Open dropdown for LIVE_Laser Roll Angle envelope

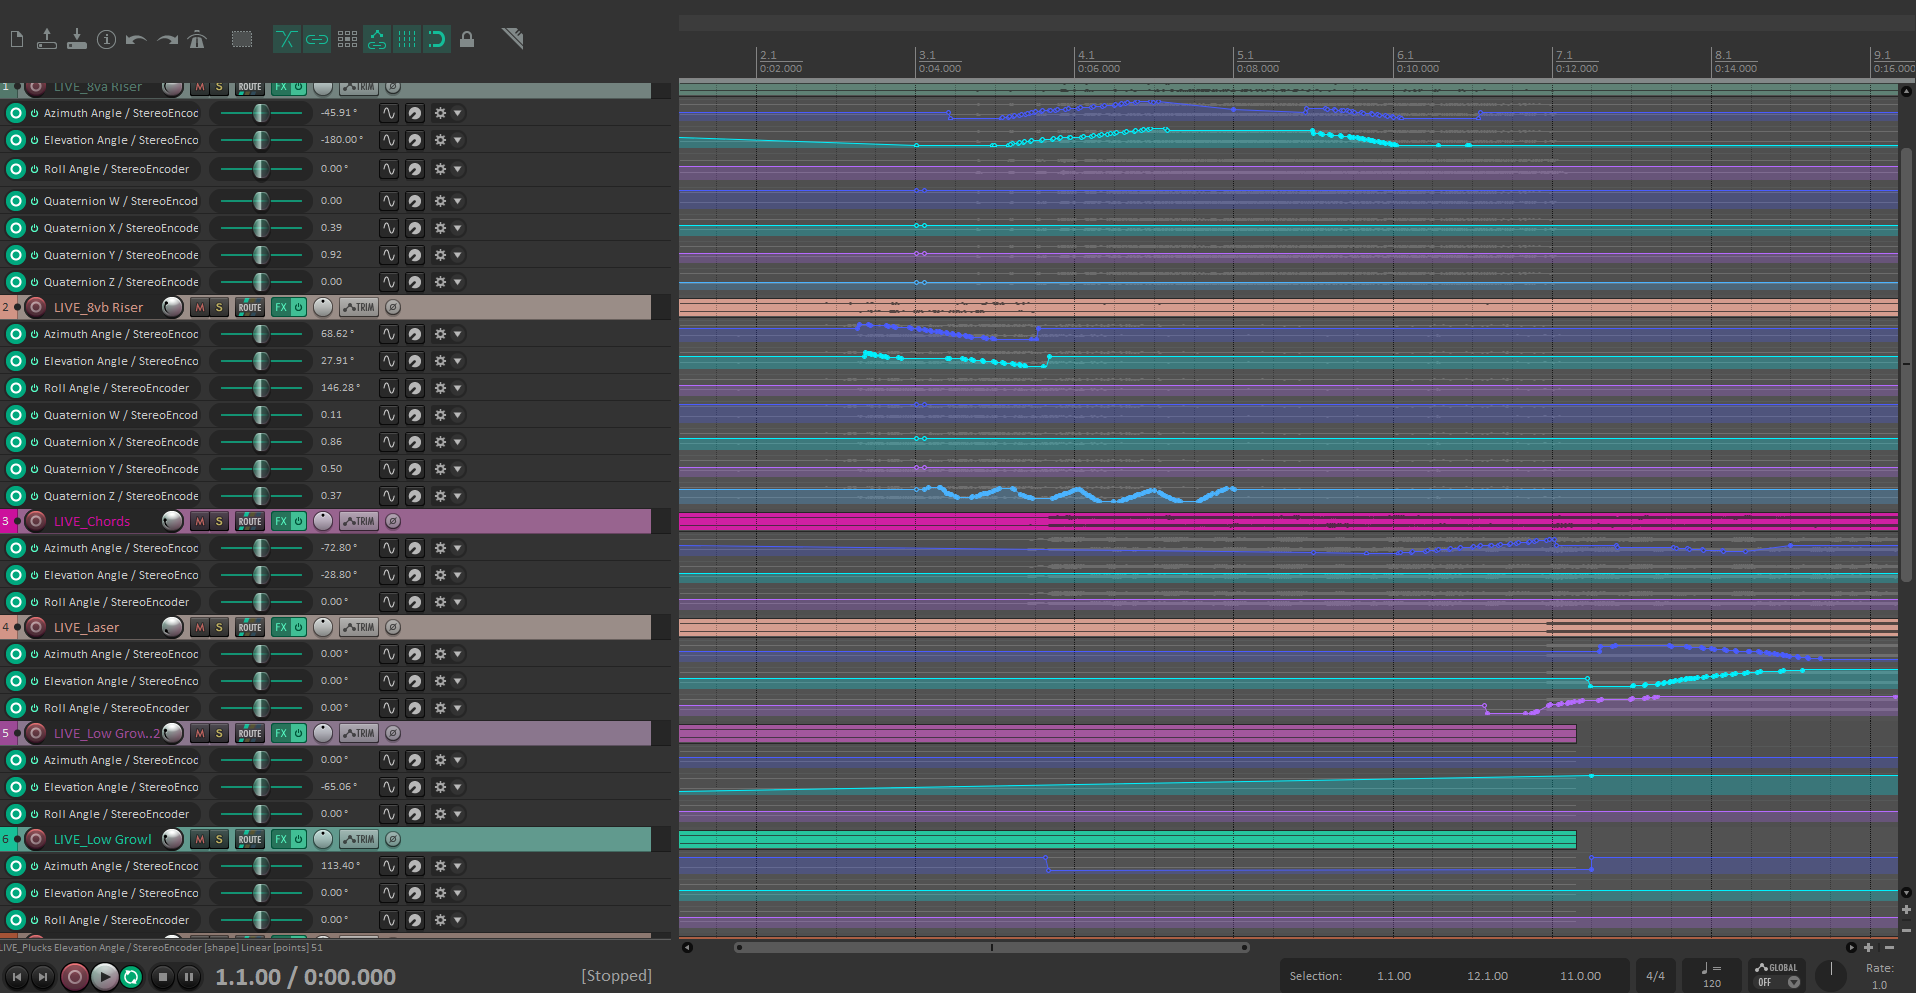458,708
